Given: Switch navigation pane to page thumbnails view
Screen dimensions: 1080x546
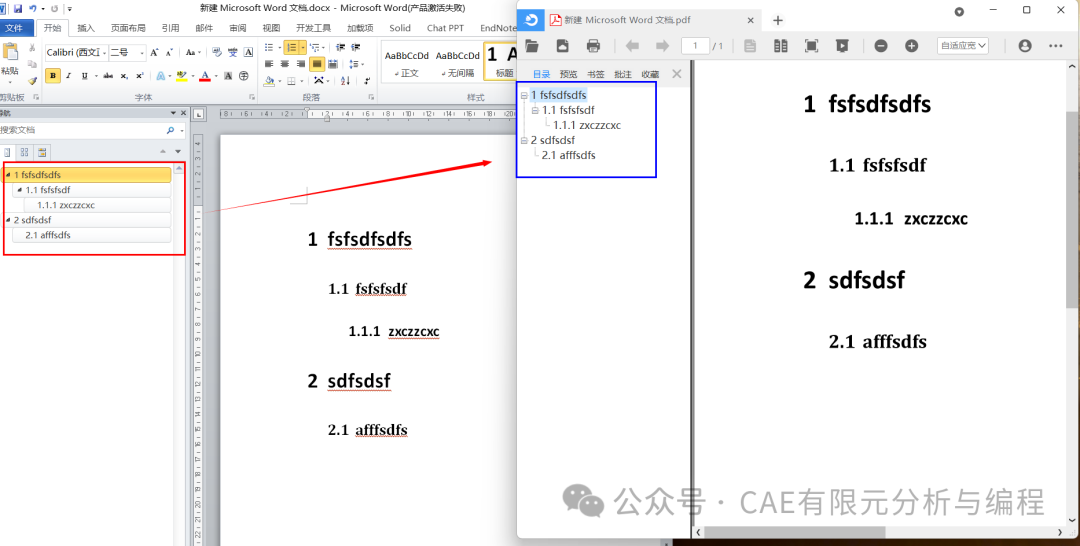Looking at the screenshot, I should [x=25, y=152].
